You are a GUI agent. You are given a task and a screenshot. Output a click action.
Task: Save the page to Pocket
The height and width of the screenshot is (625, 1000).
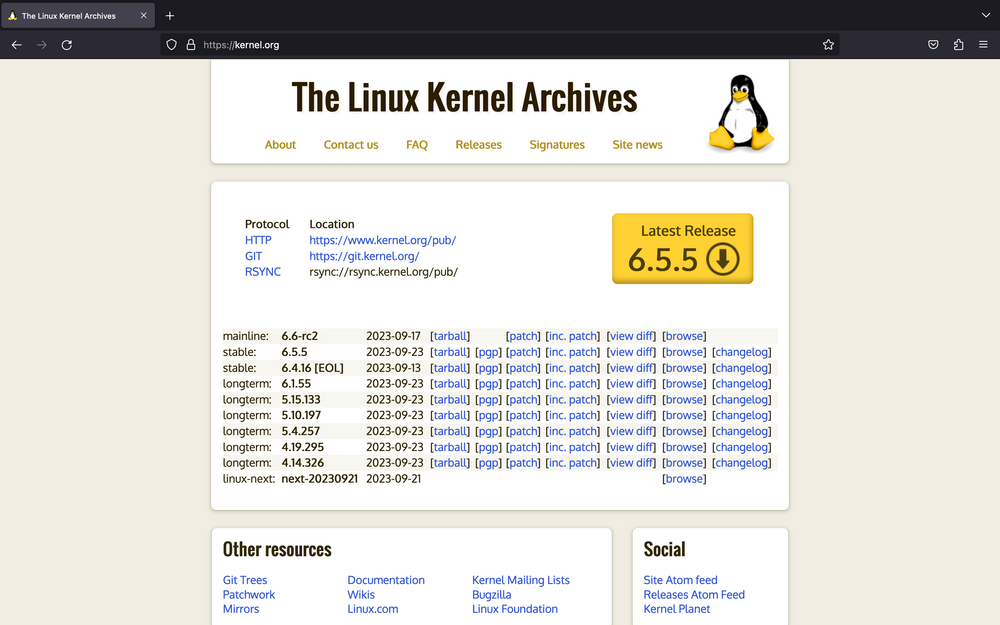[x=933, y=44]
